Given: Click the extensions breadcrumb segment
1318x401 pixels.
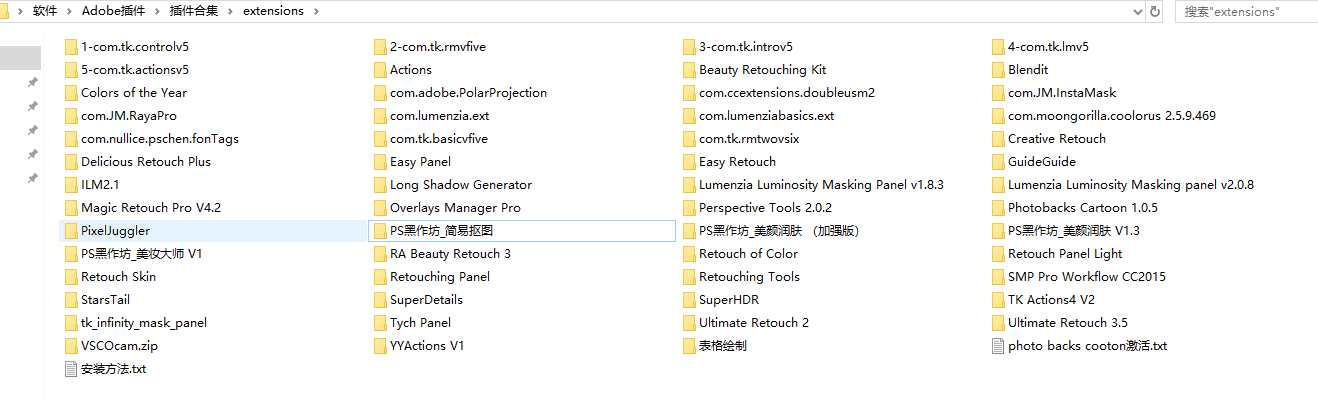Looking at the screenshot, I should click(x=273, y=11).
